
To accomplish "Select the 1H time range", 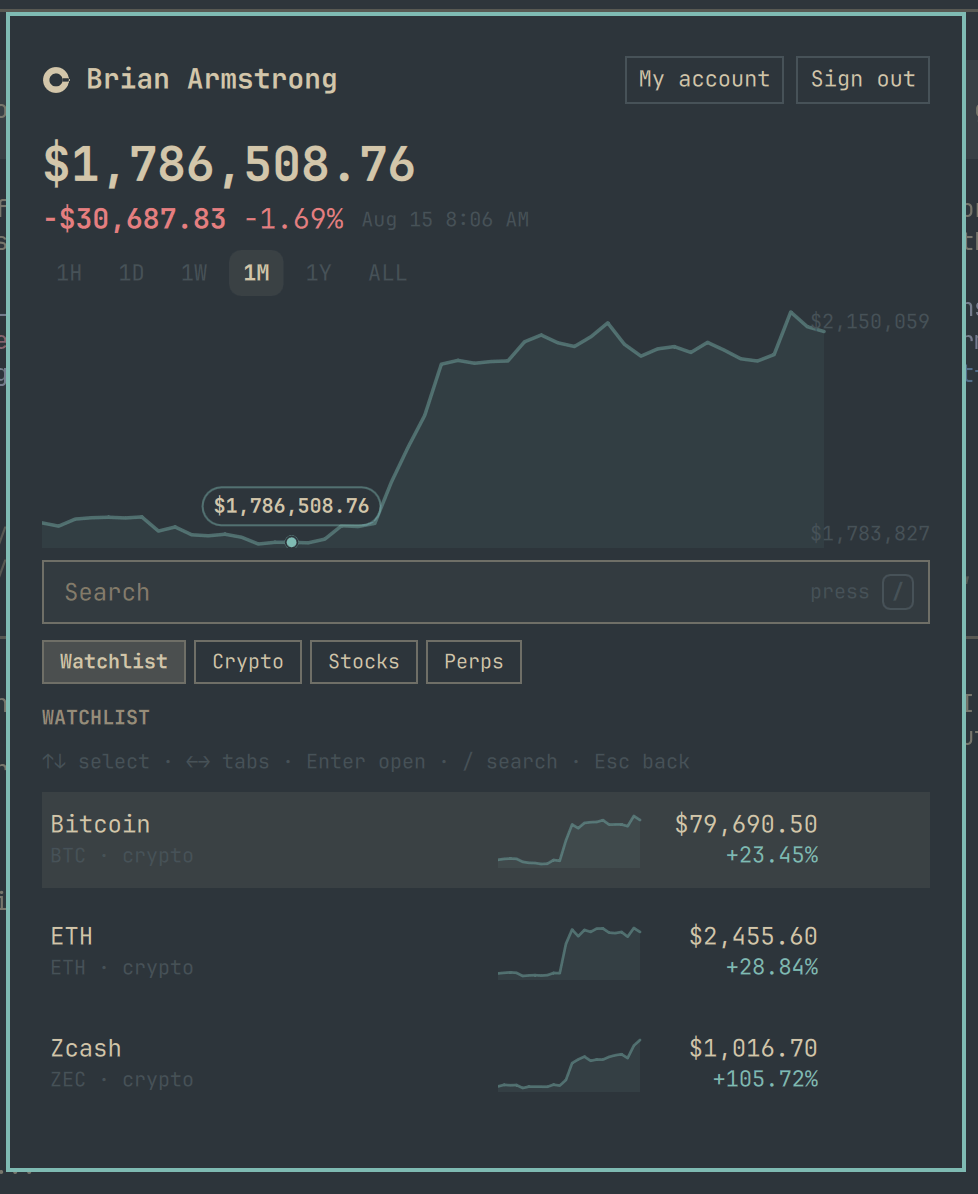I will (x=69, y=273).
